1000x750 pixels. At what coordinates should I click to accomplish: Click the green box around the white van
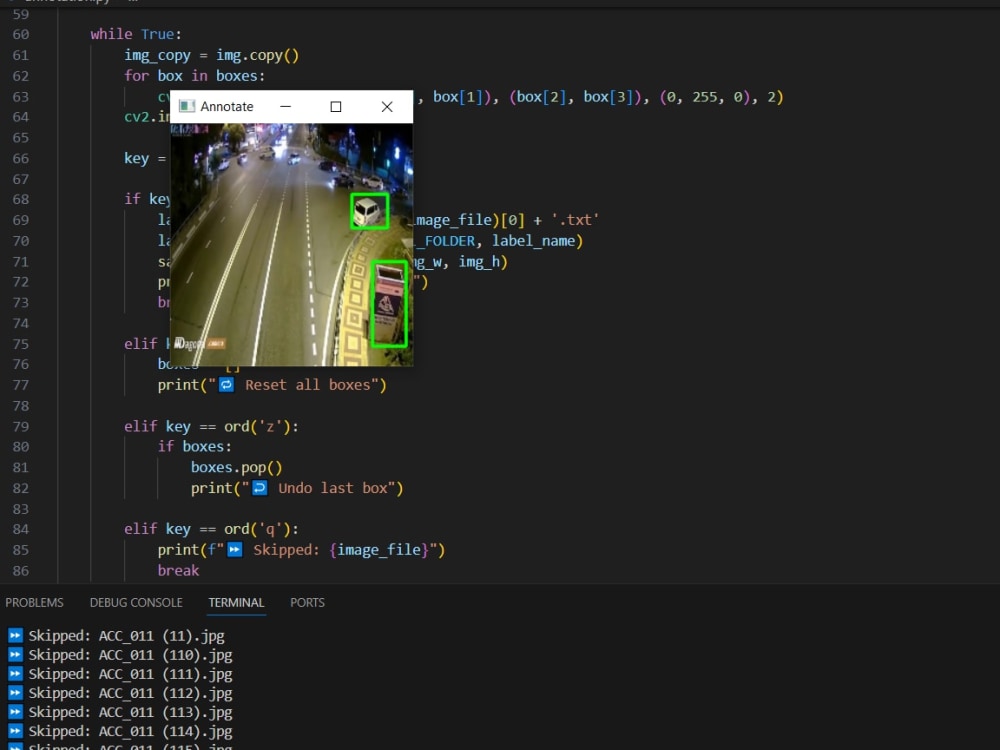pos(369,211)
